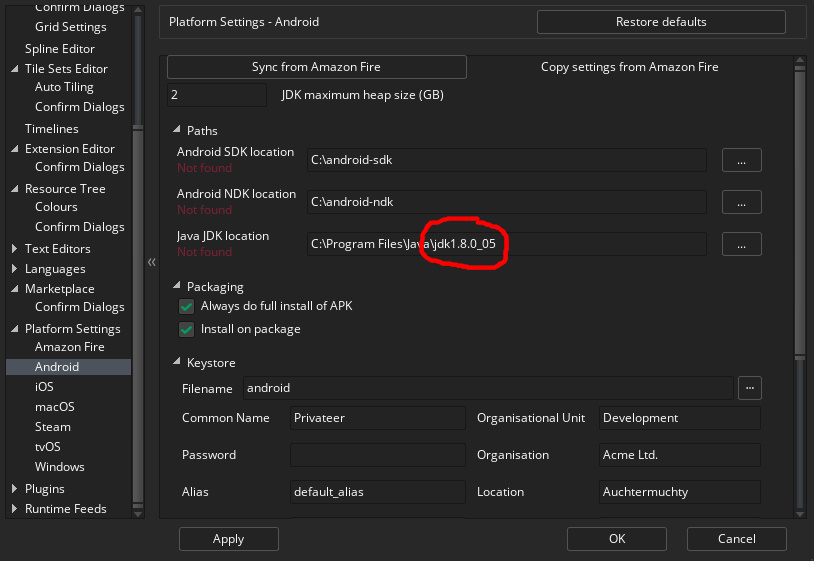Browse for Android NDK location

[x=741, y=202]
